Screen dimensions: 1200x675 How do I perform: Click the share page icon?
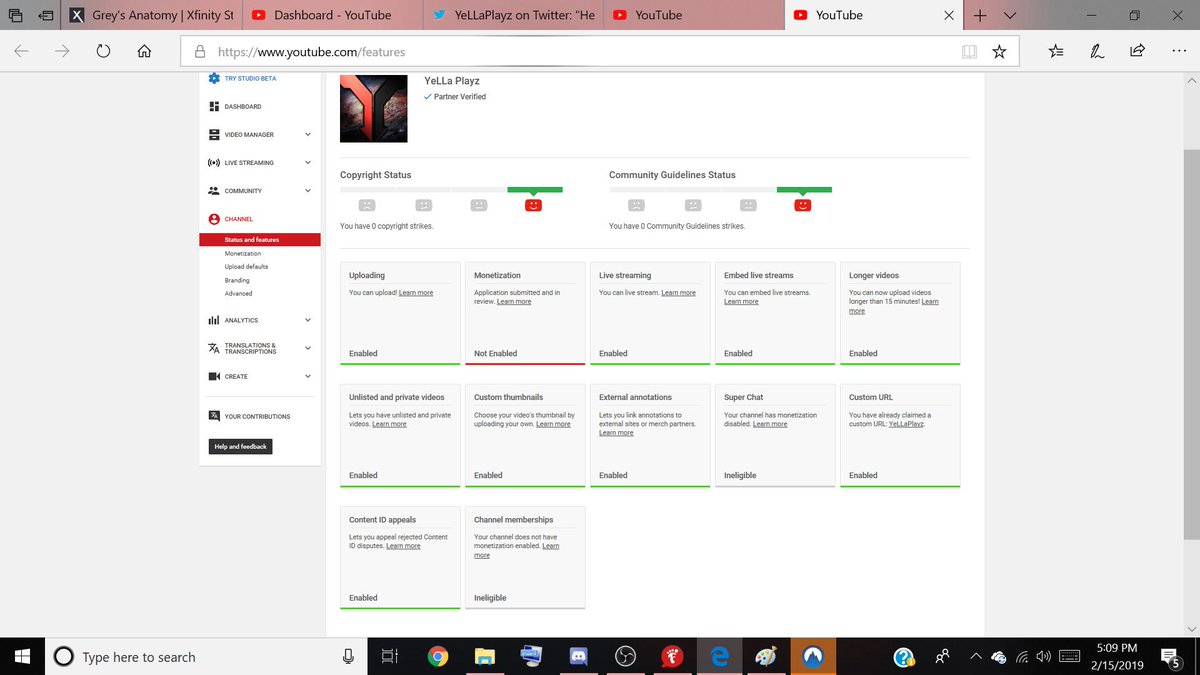(1137, 51)
